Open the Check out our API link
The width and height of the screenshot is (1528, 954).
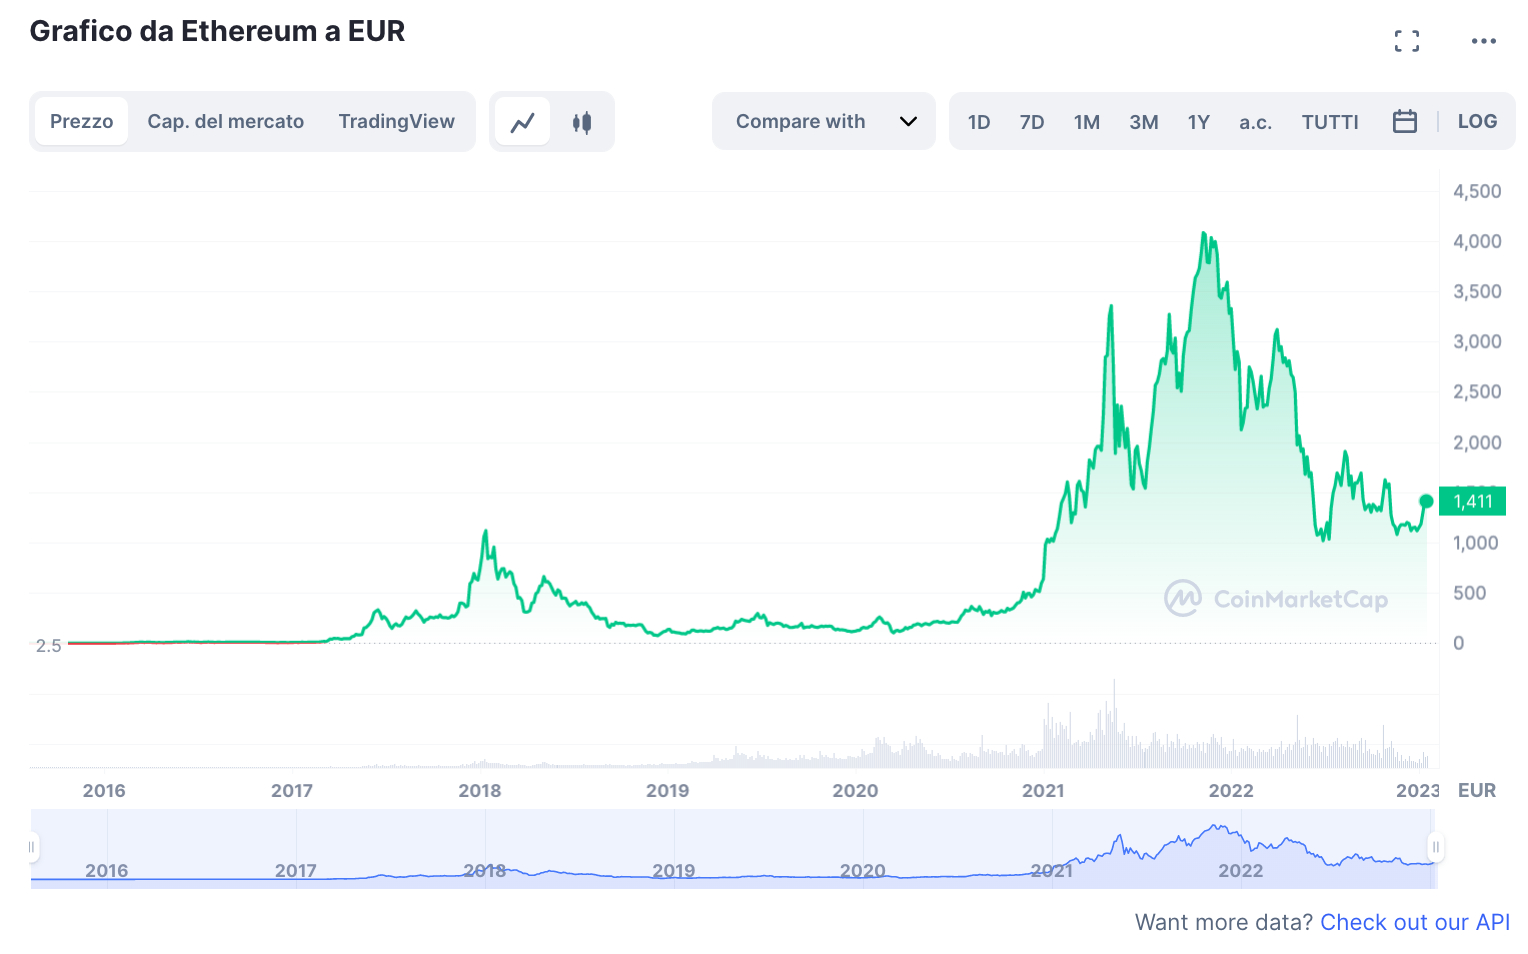coord(1415,922)
